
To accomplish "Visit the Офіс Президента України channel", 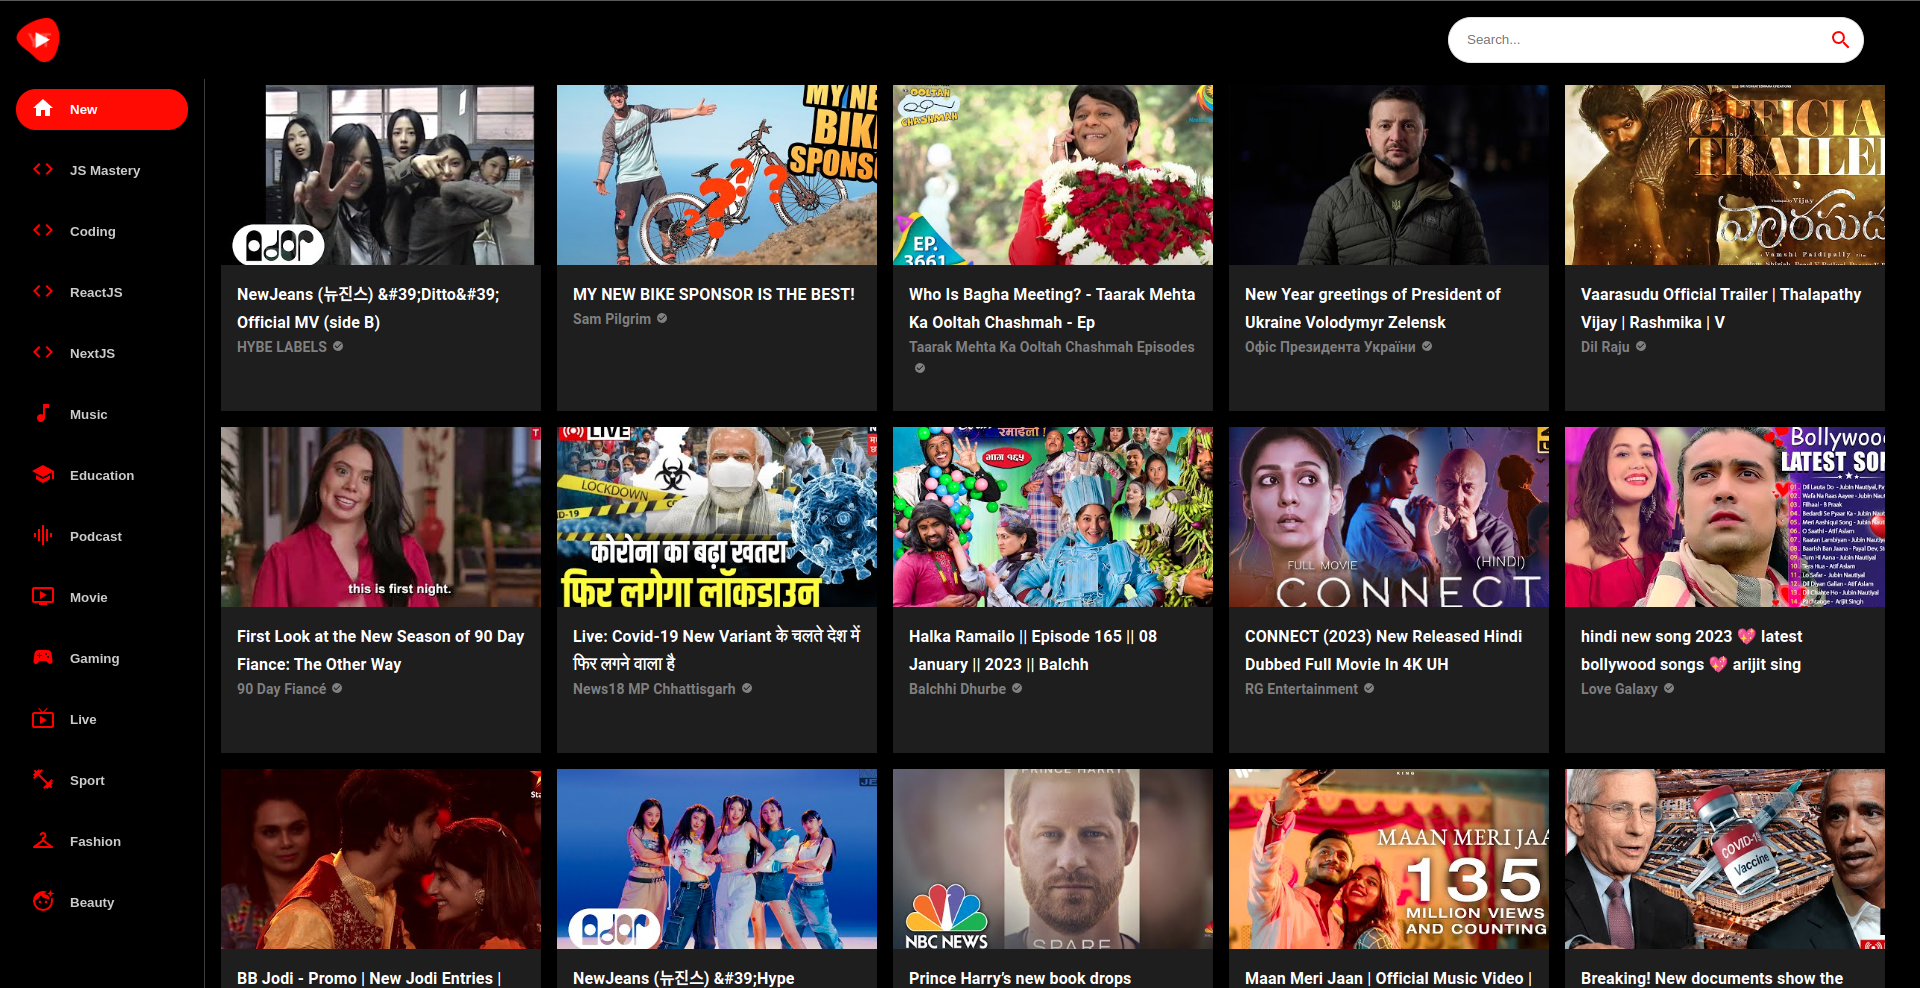I will pyautogui.click(x=1330, y=347).
